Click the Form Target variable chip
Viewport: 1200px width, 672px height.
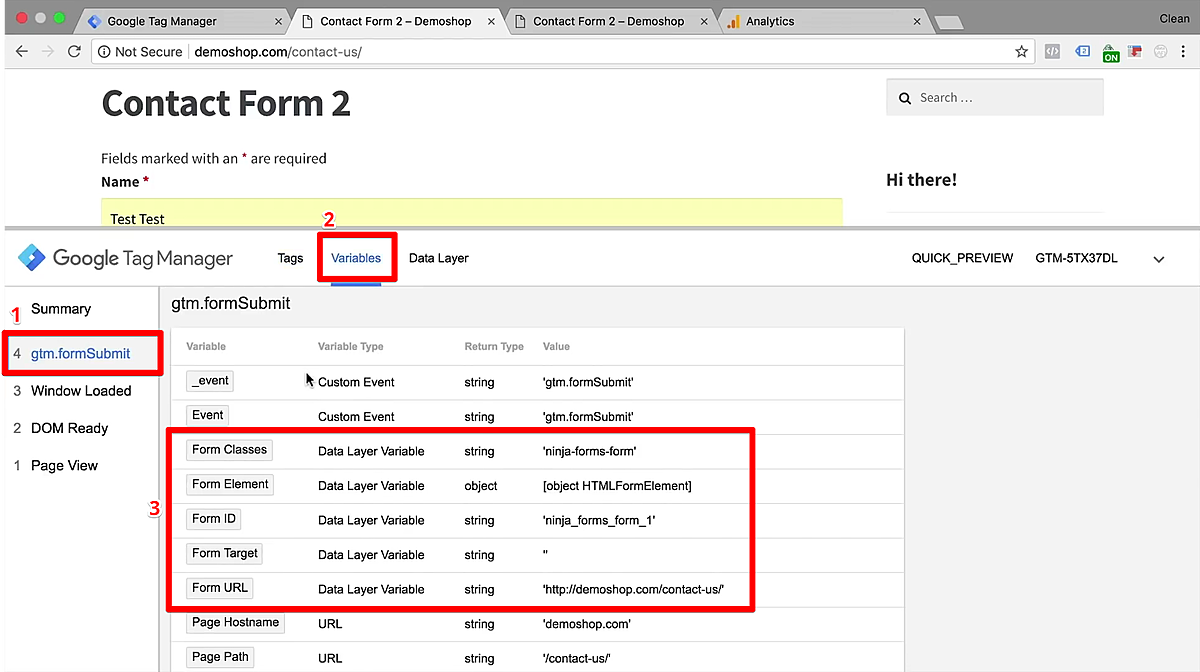click(225, 553)
